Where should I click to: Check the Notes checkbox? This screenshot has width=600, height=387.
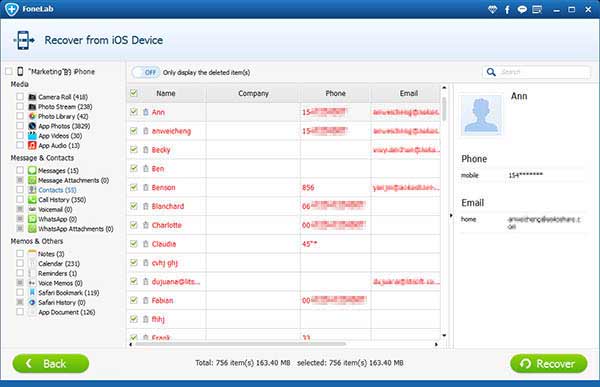[x=20, y=253]
